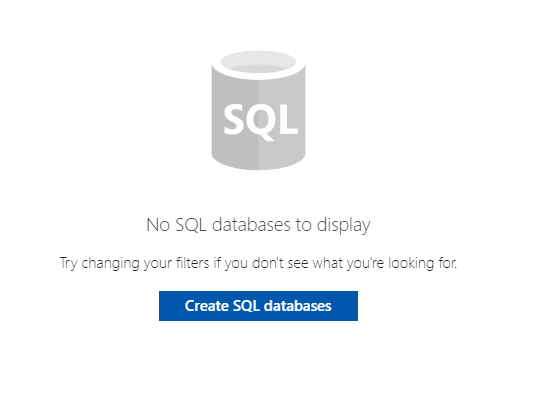
Task: Click "looking for" at the hint's end
Action: [423, 263]
